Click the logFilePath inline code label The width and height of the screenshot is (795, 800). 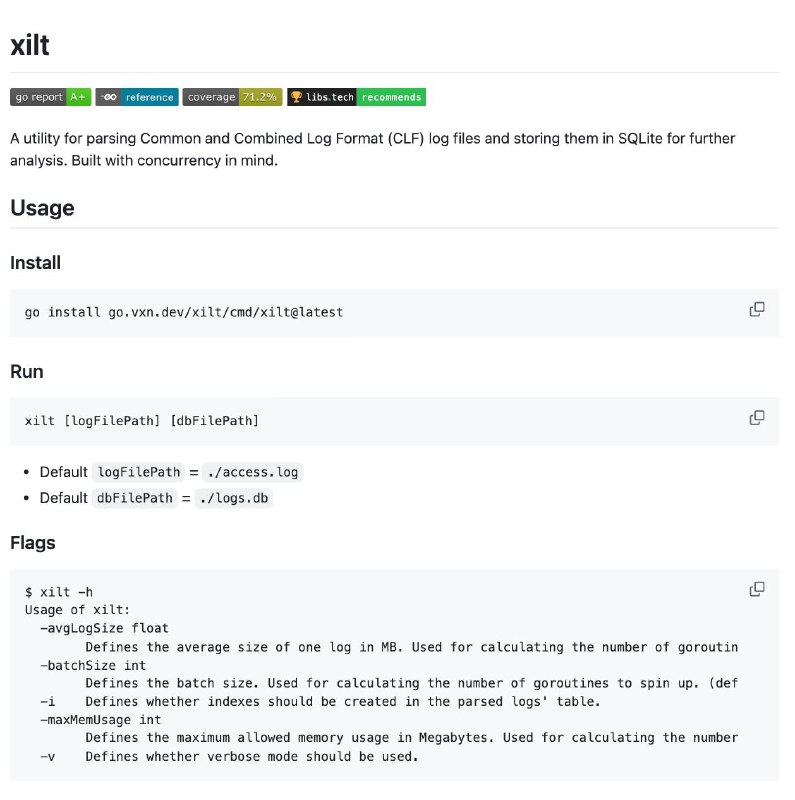[139, 472]
